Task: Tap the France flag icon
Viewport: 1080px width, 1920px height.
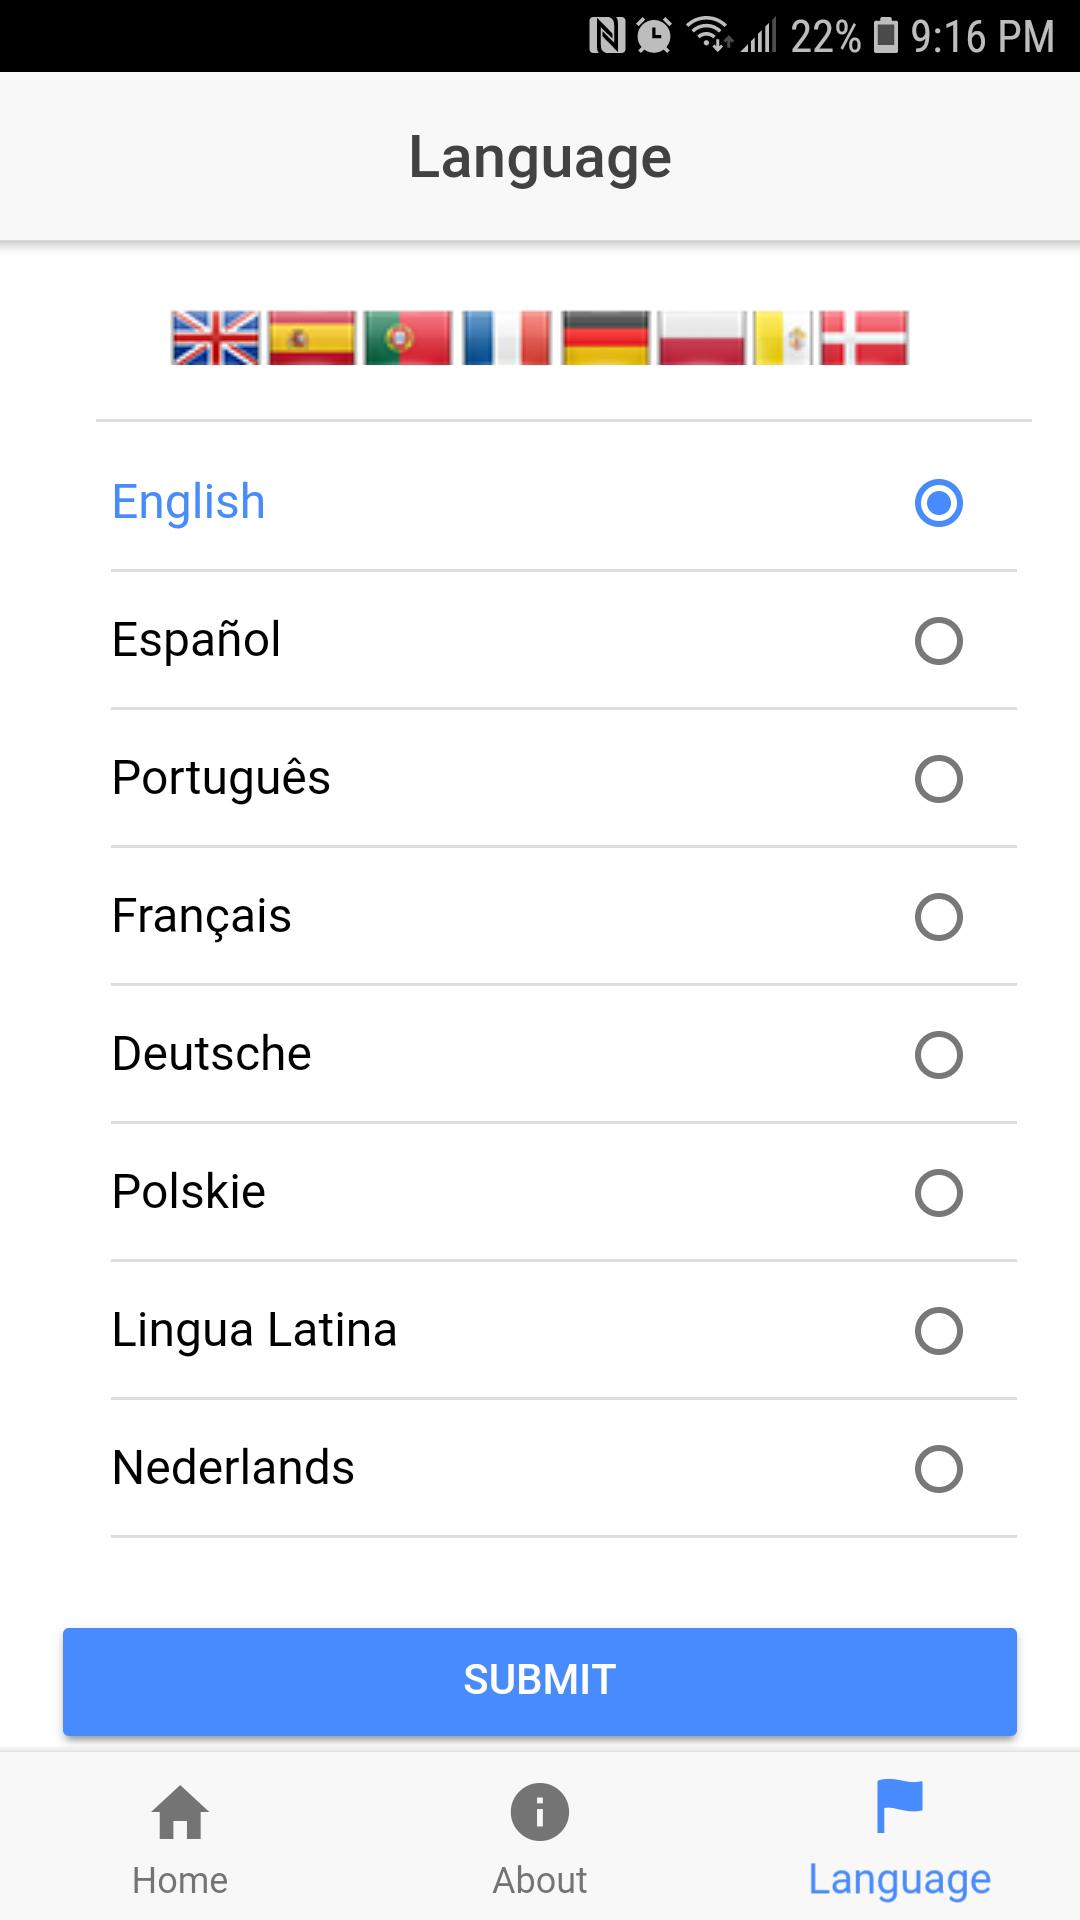Action: (x=506, y=338)
